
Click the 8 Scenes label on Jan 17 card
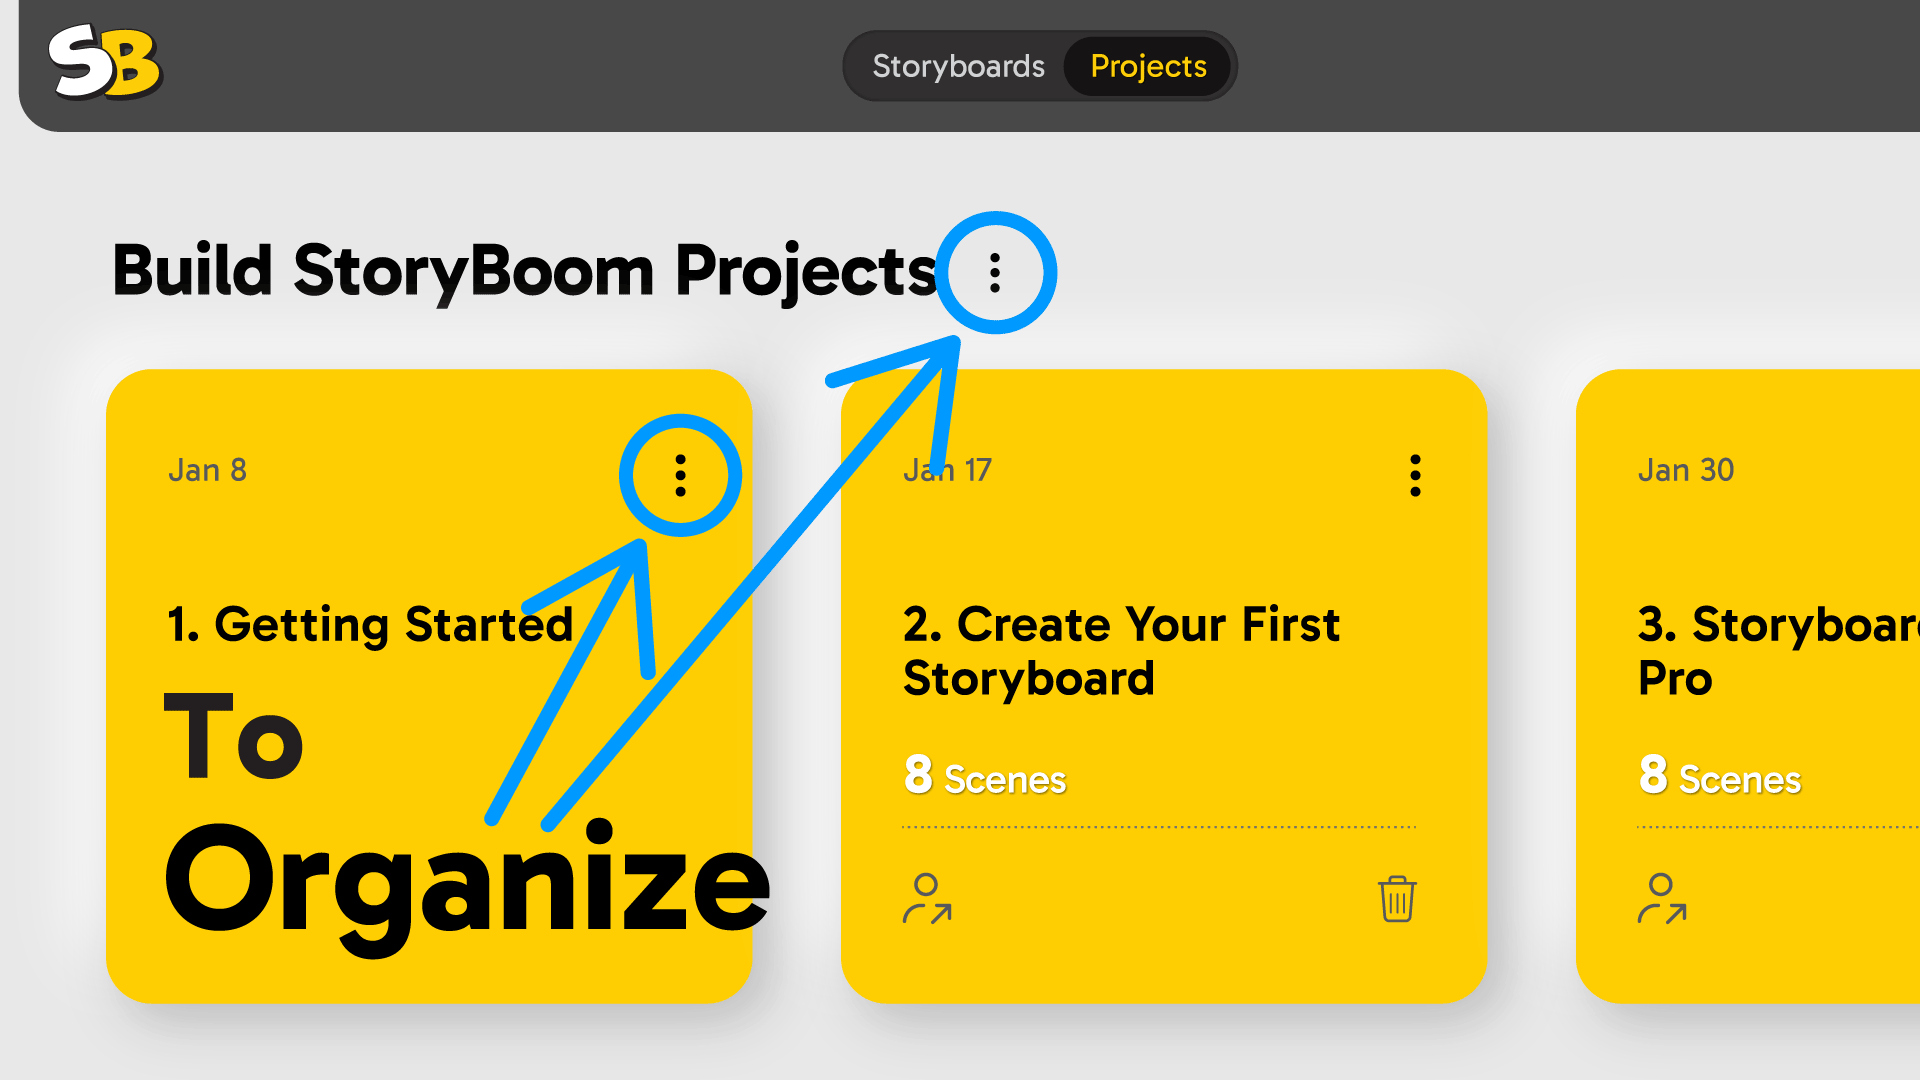985,778
